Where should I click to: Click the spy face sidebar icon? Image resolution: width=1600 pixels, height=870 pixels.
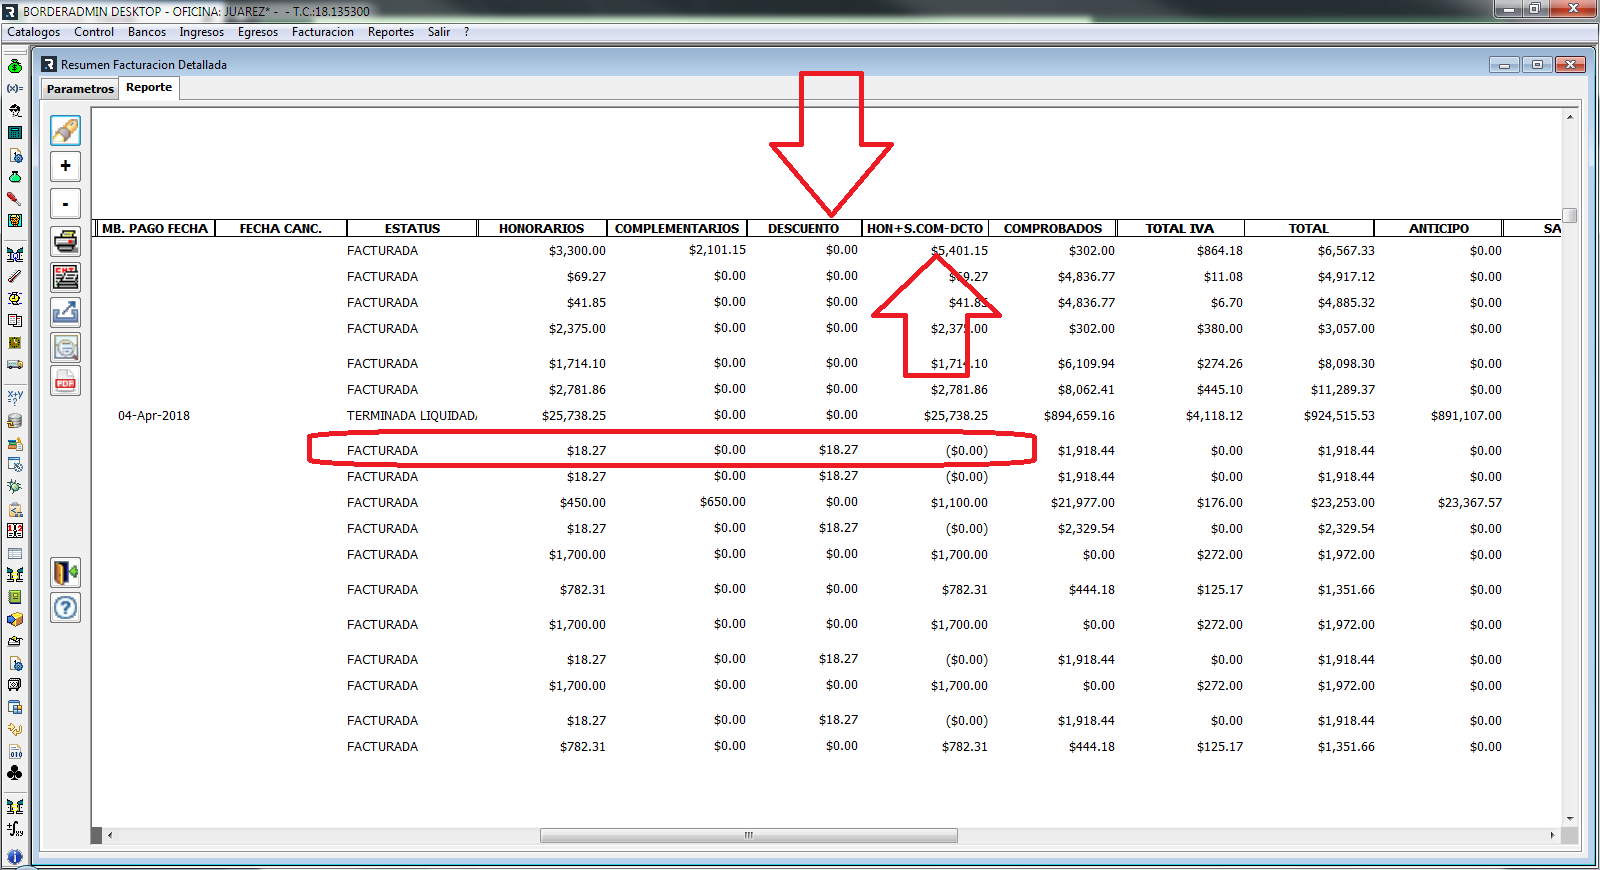click(x=15, y=110)
